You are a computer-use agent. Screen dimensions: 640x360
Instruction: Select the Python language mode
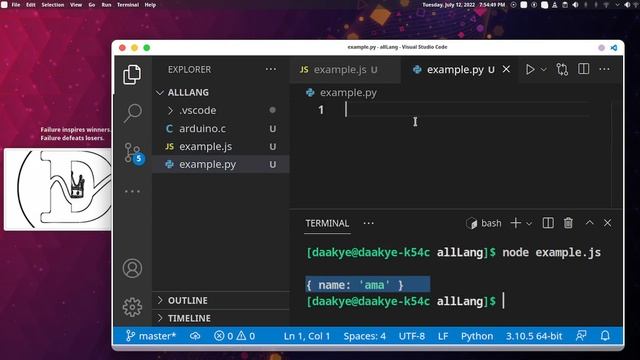pyautogui.click(x=477, y=336)
